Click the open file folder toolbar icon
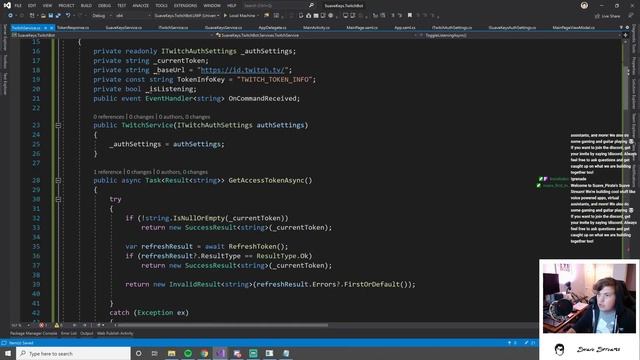This screenshot has width=640, height=360. pyautogui.click(x=43, y=16)
